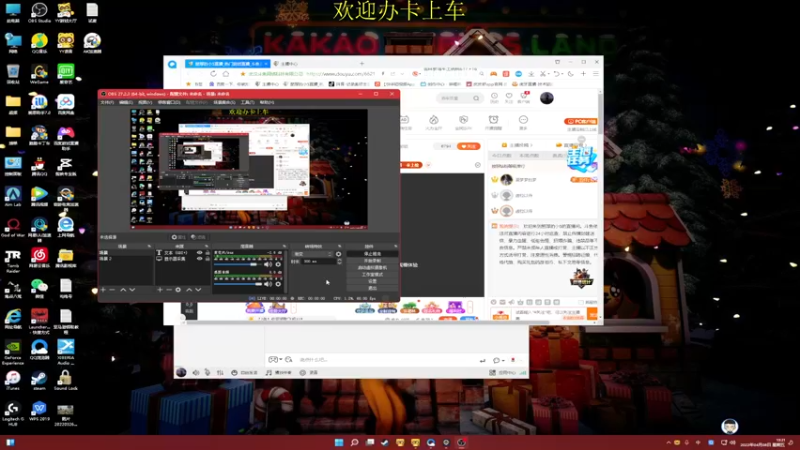The image size is (800, 450).
Task: Click the 设置 button in OBS controls
Action: point(372,281)
